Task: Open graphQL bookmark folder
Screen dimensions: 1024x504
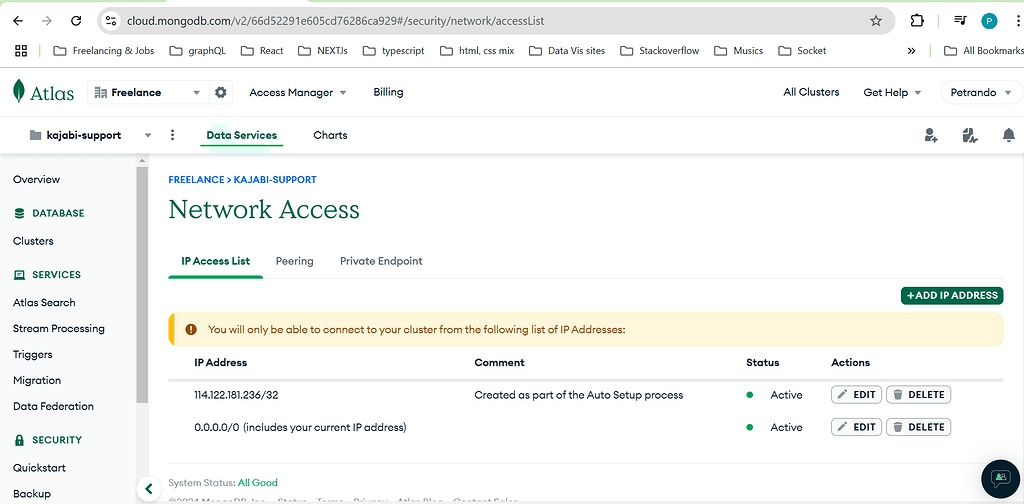Action: pyautogui.click(x=197, y=50)
